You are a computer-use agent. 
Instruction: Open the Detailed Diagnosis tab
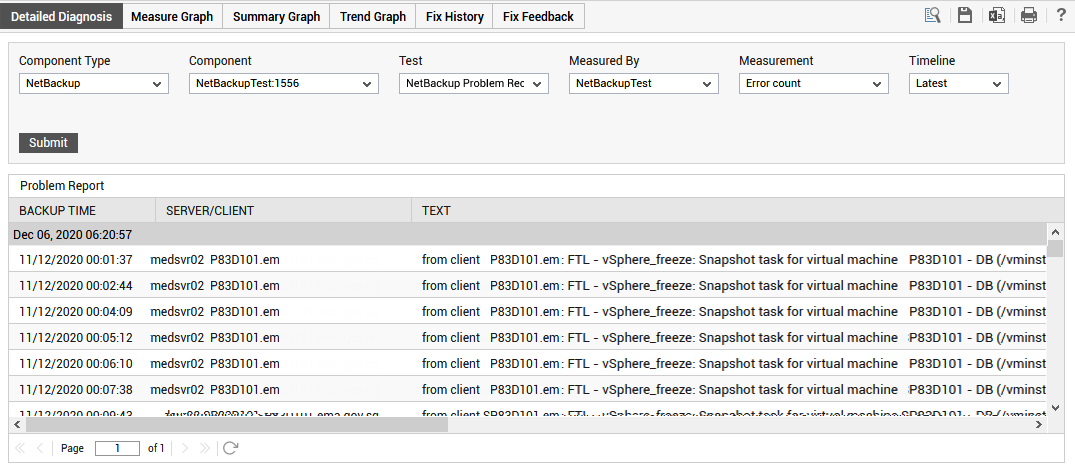click(x=62, y=16)
